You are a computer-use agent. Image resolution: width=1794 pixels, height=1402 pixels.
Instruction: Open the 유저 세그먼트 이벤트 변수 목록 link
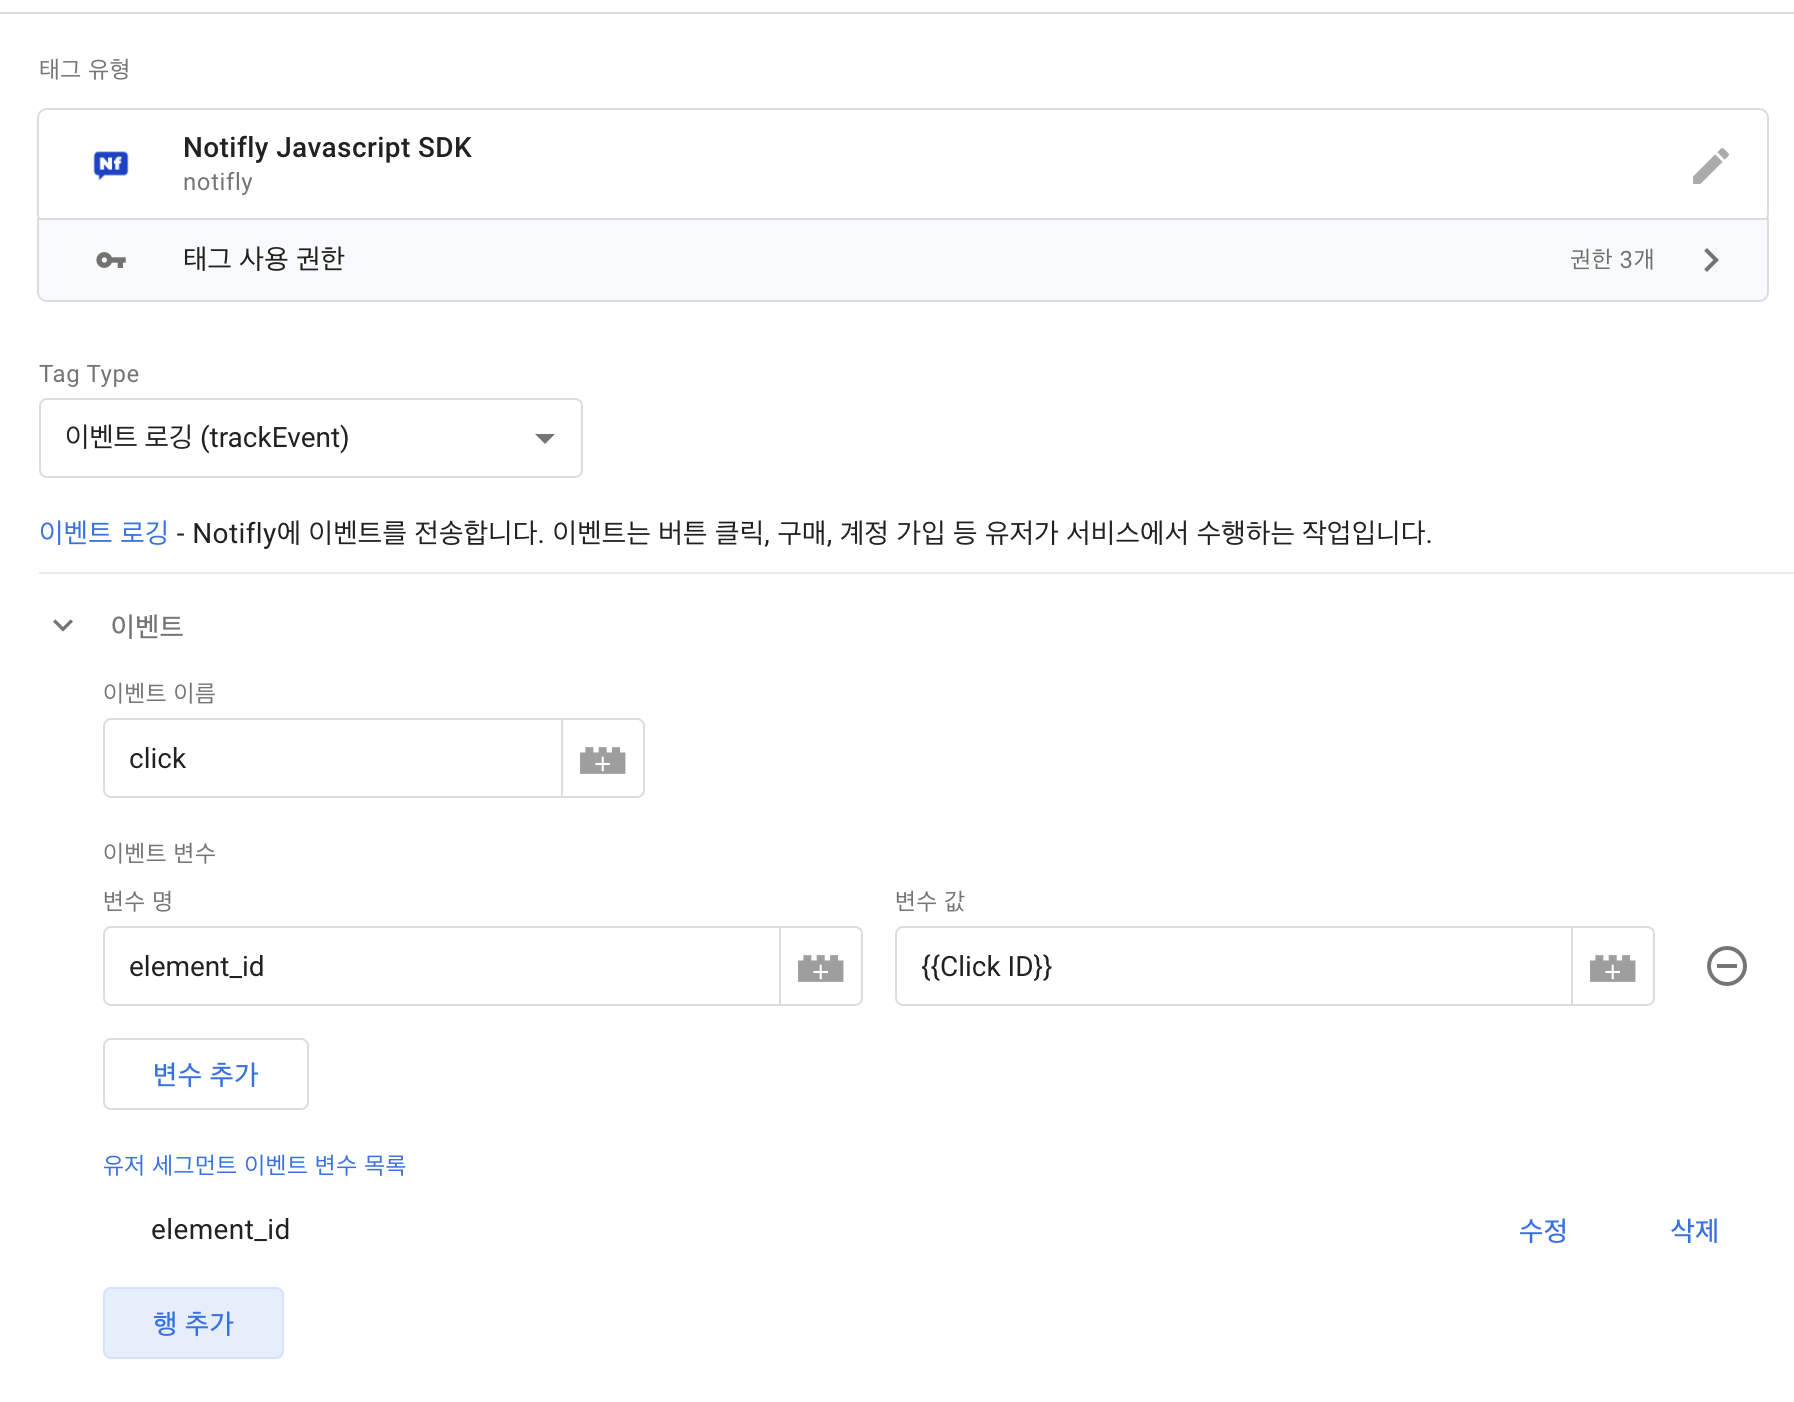(x=255, y=1164)
